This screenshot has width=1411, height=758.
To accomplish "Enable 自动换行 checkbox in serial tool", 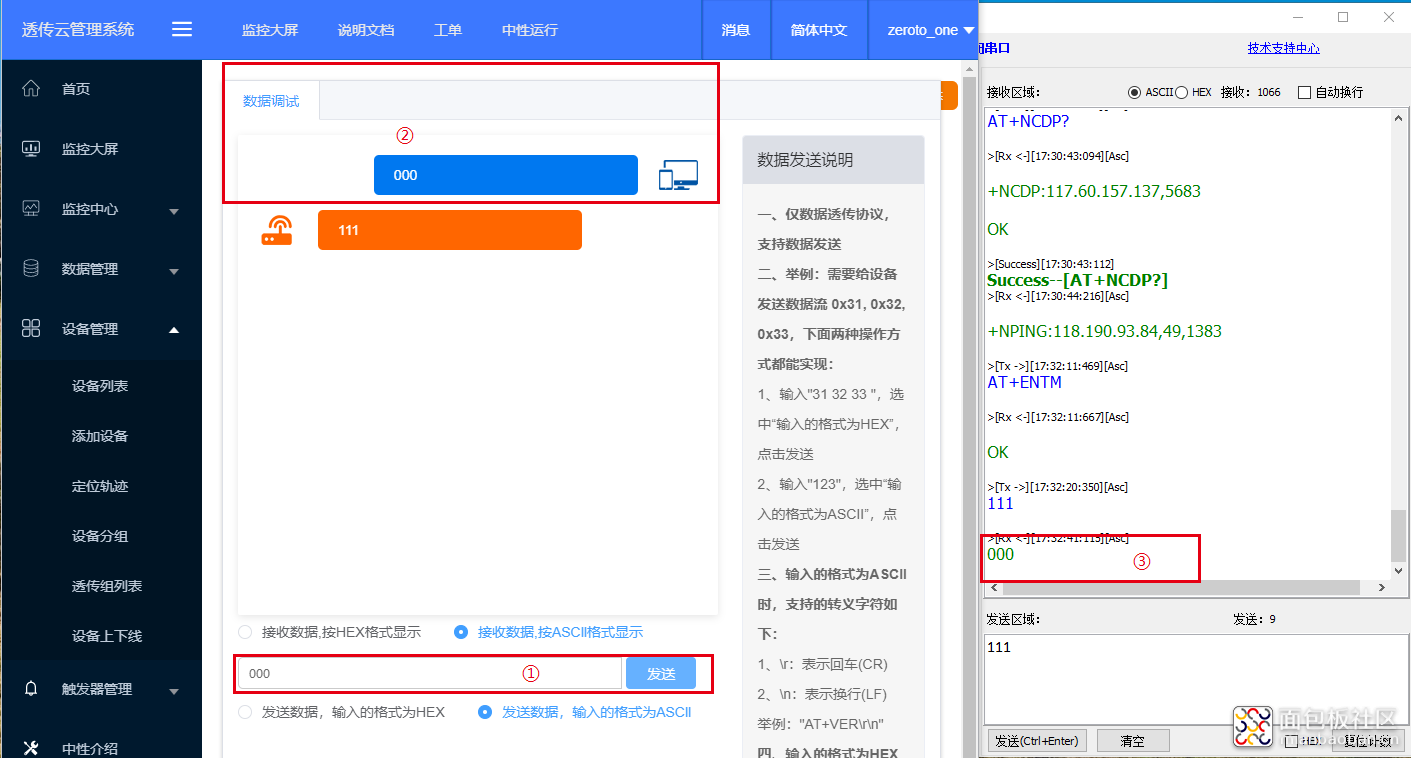I will (1304, 92).
